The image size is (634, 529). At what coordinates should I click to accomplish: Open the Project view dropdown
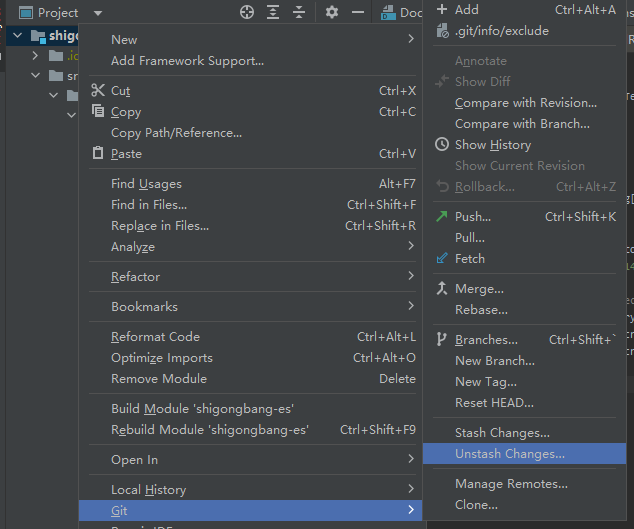(x=98, y=13)
